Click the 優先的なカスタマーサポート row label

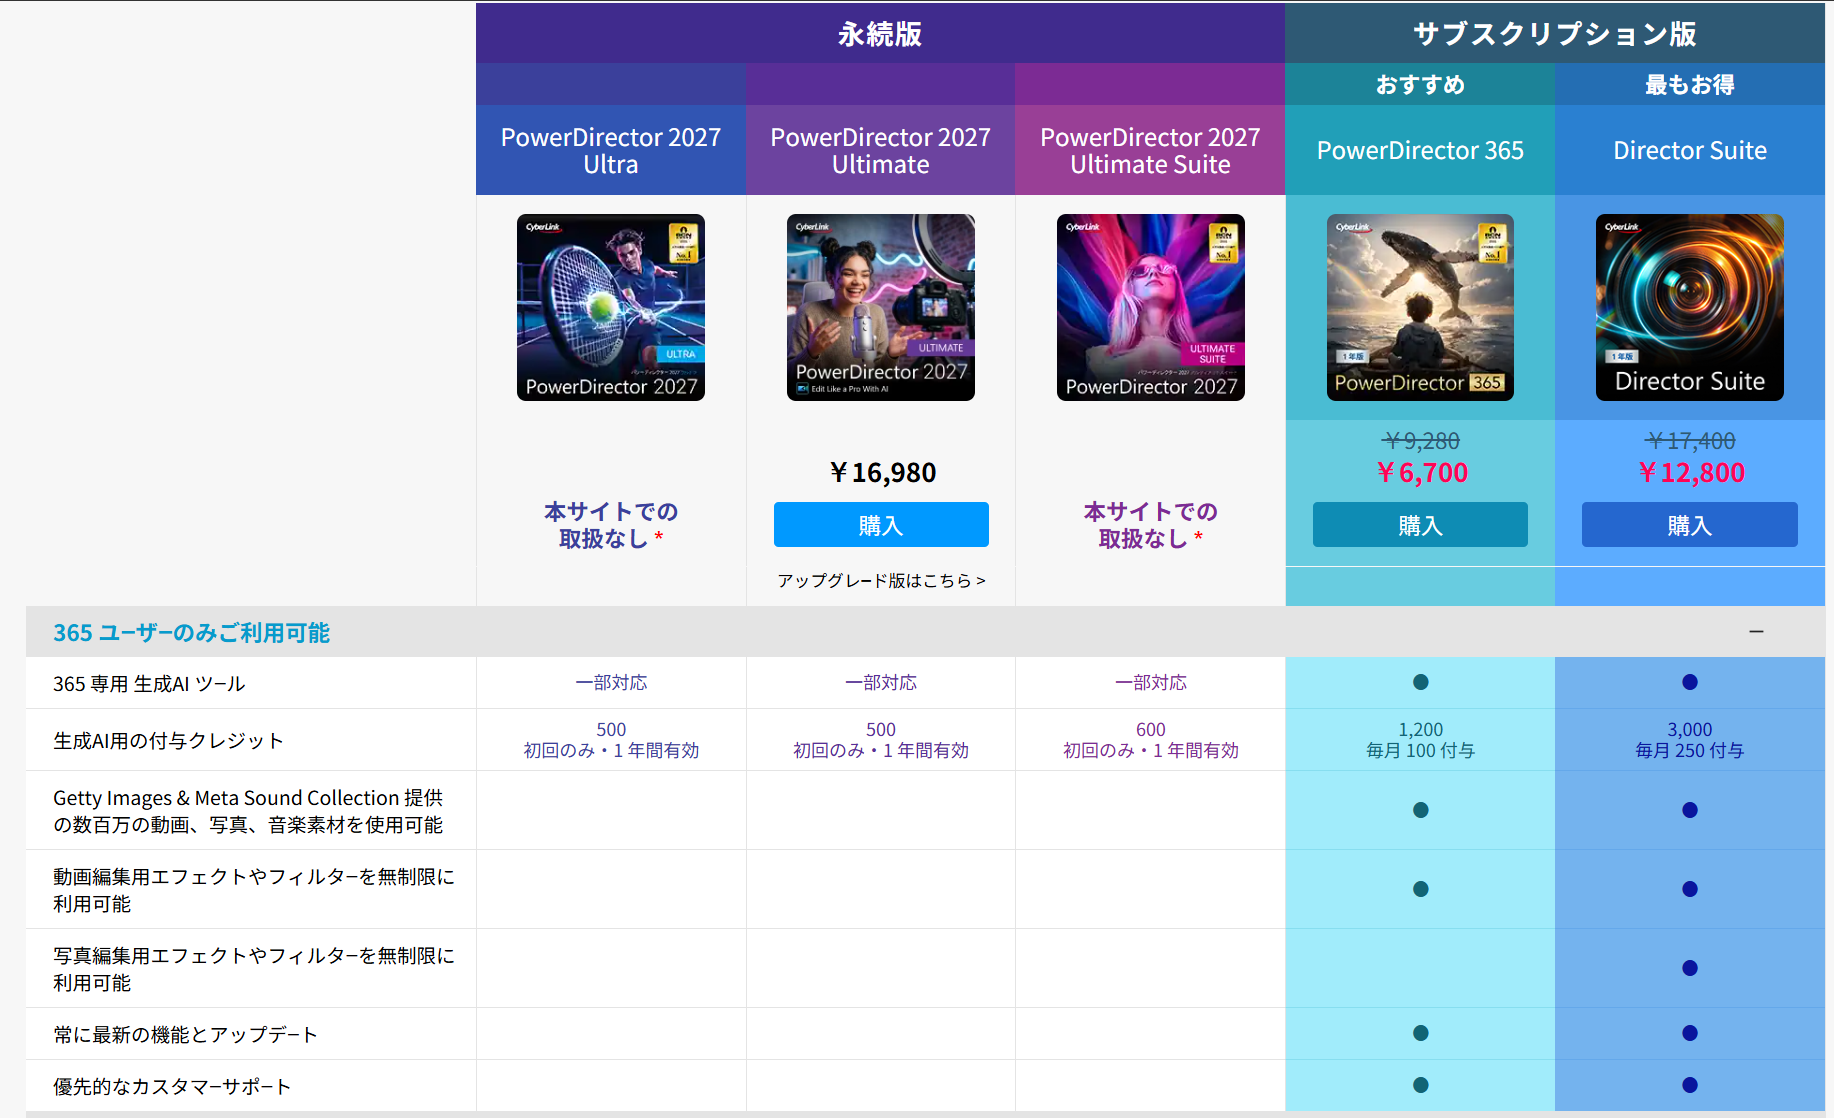(172, 1087)
